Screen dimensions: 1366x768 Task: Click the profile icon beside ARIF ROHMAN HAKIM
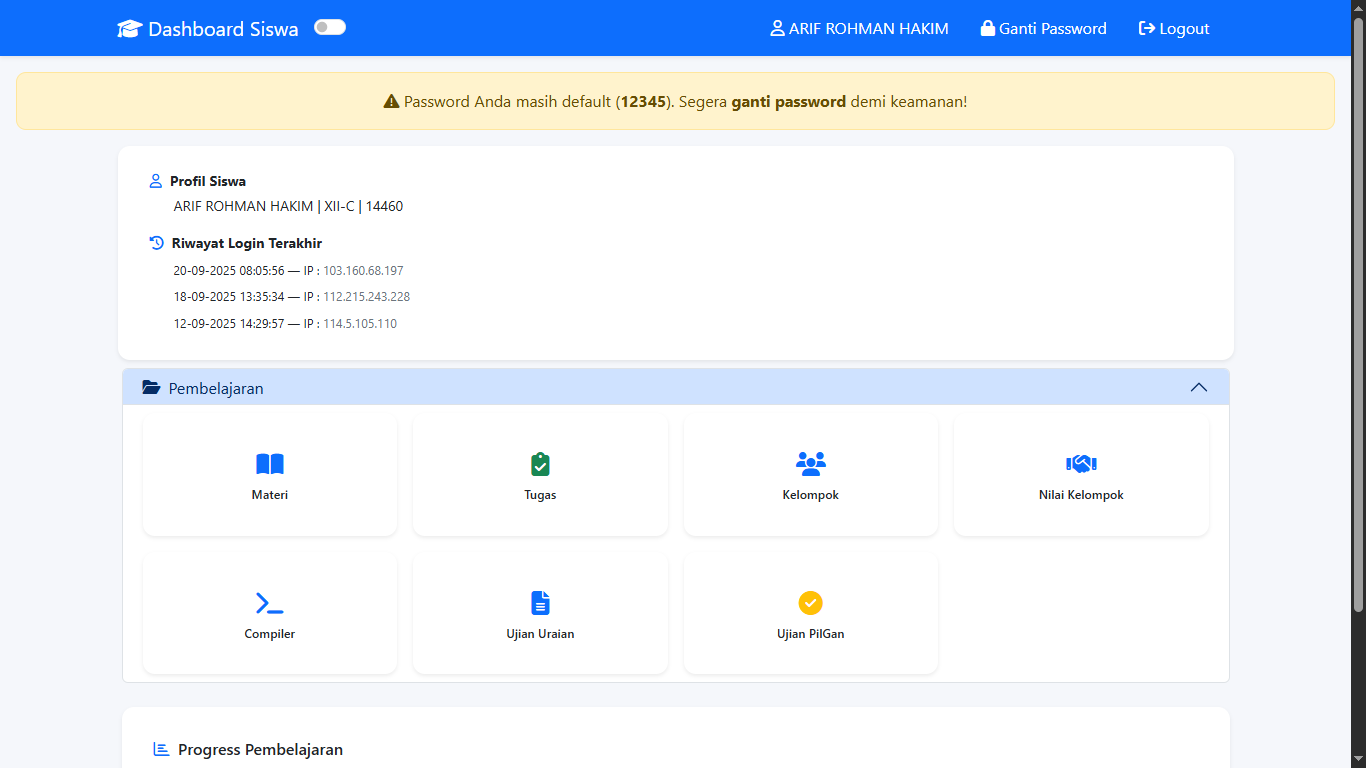click(777, 28)
